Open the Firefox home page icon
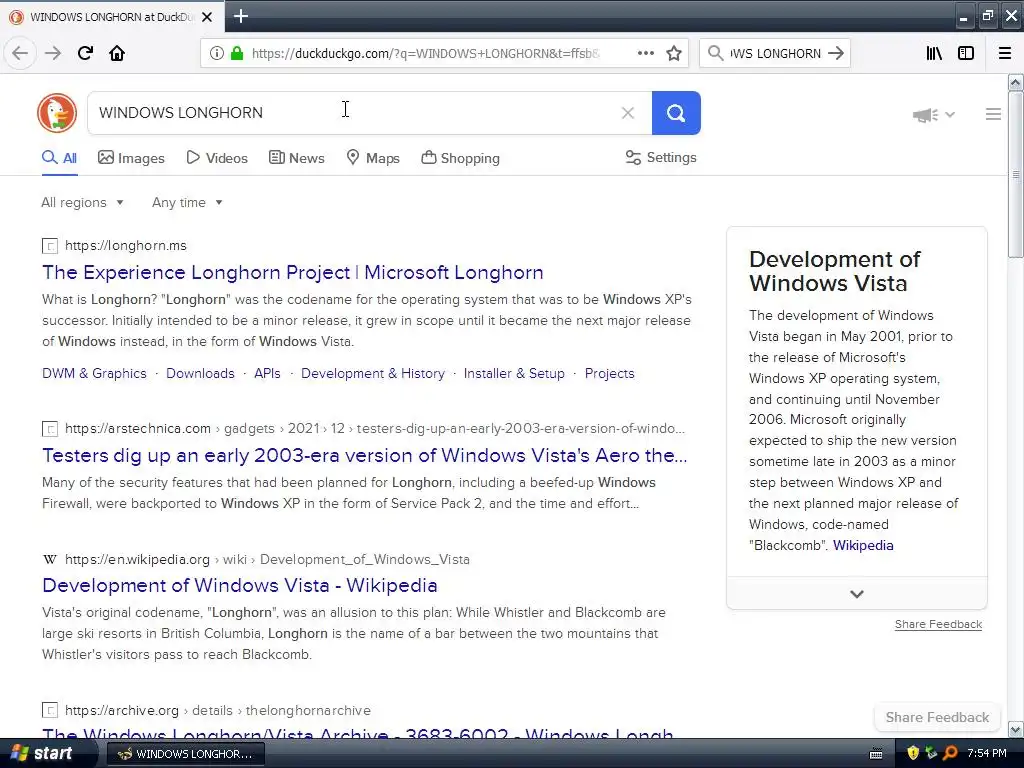This screenshot has width=1024, height=768. (x=117, y=53)
